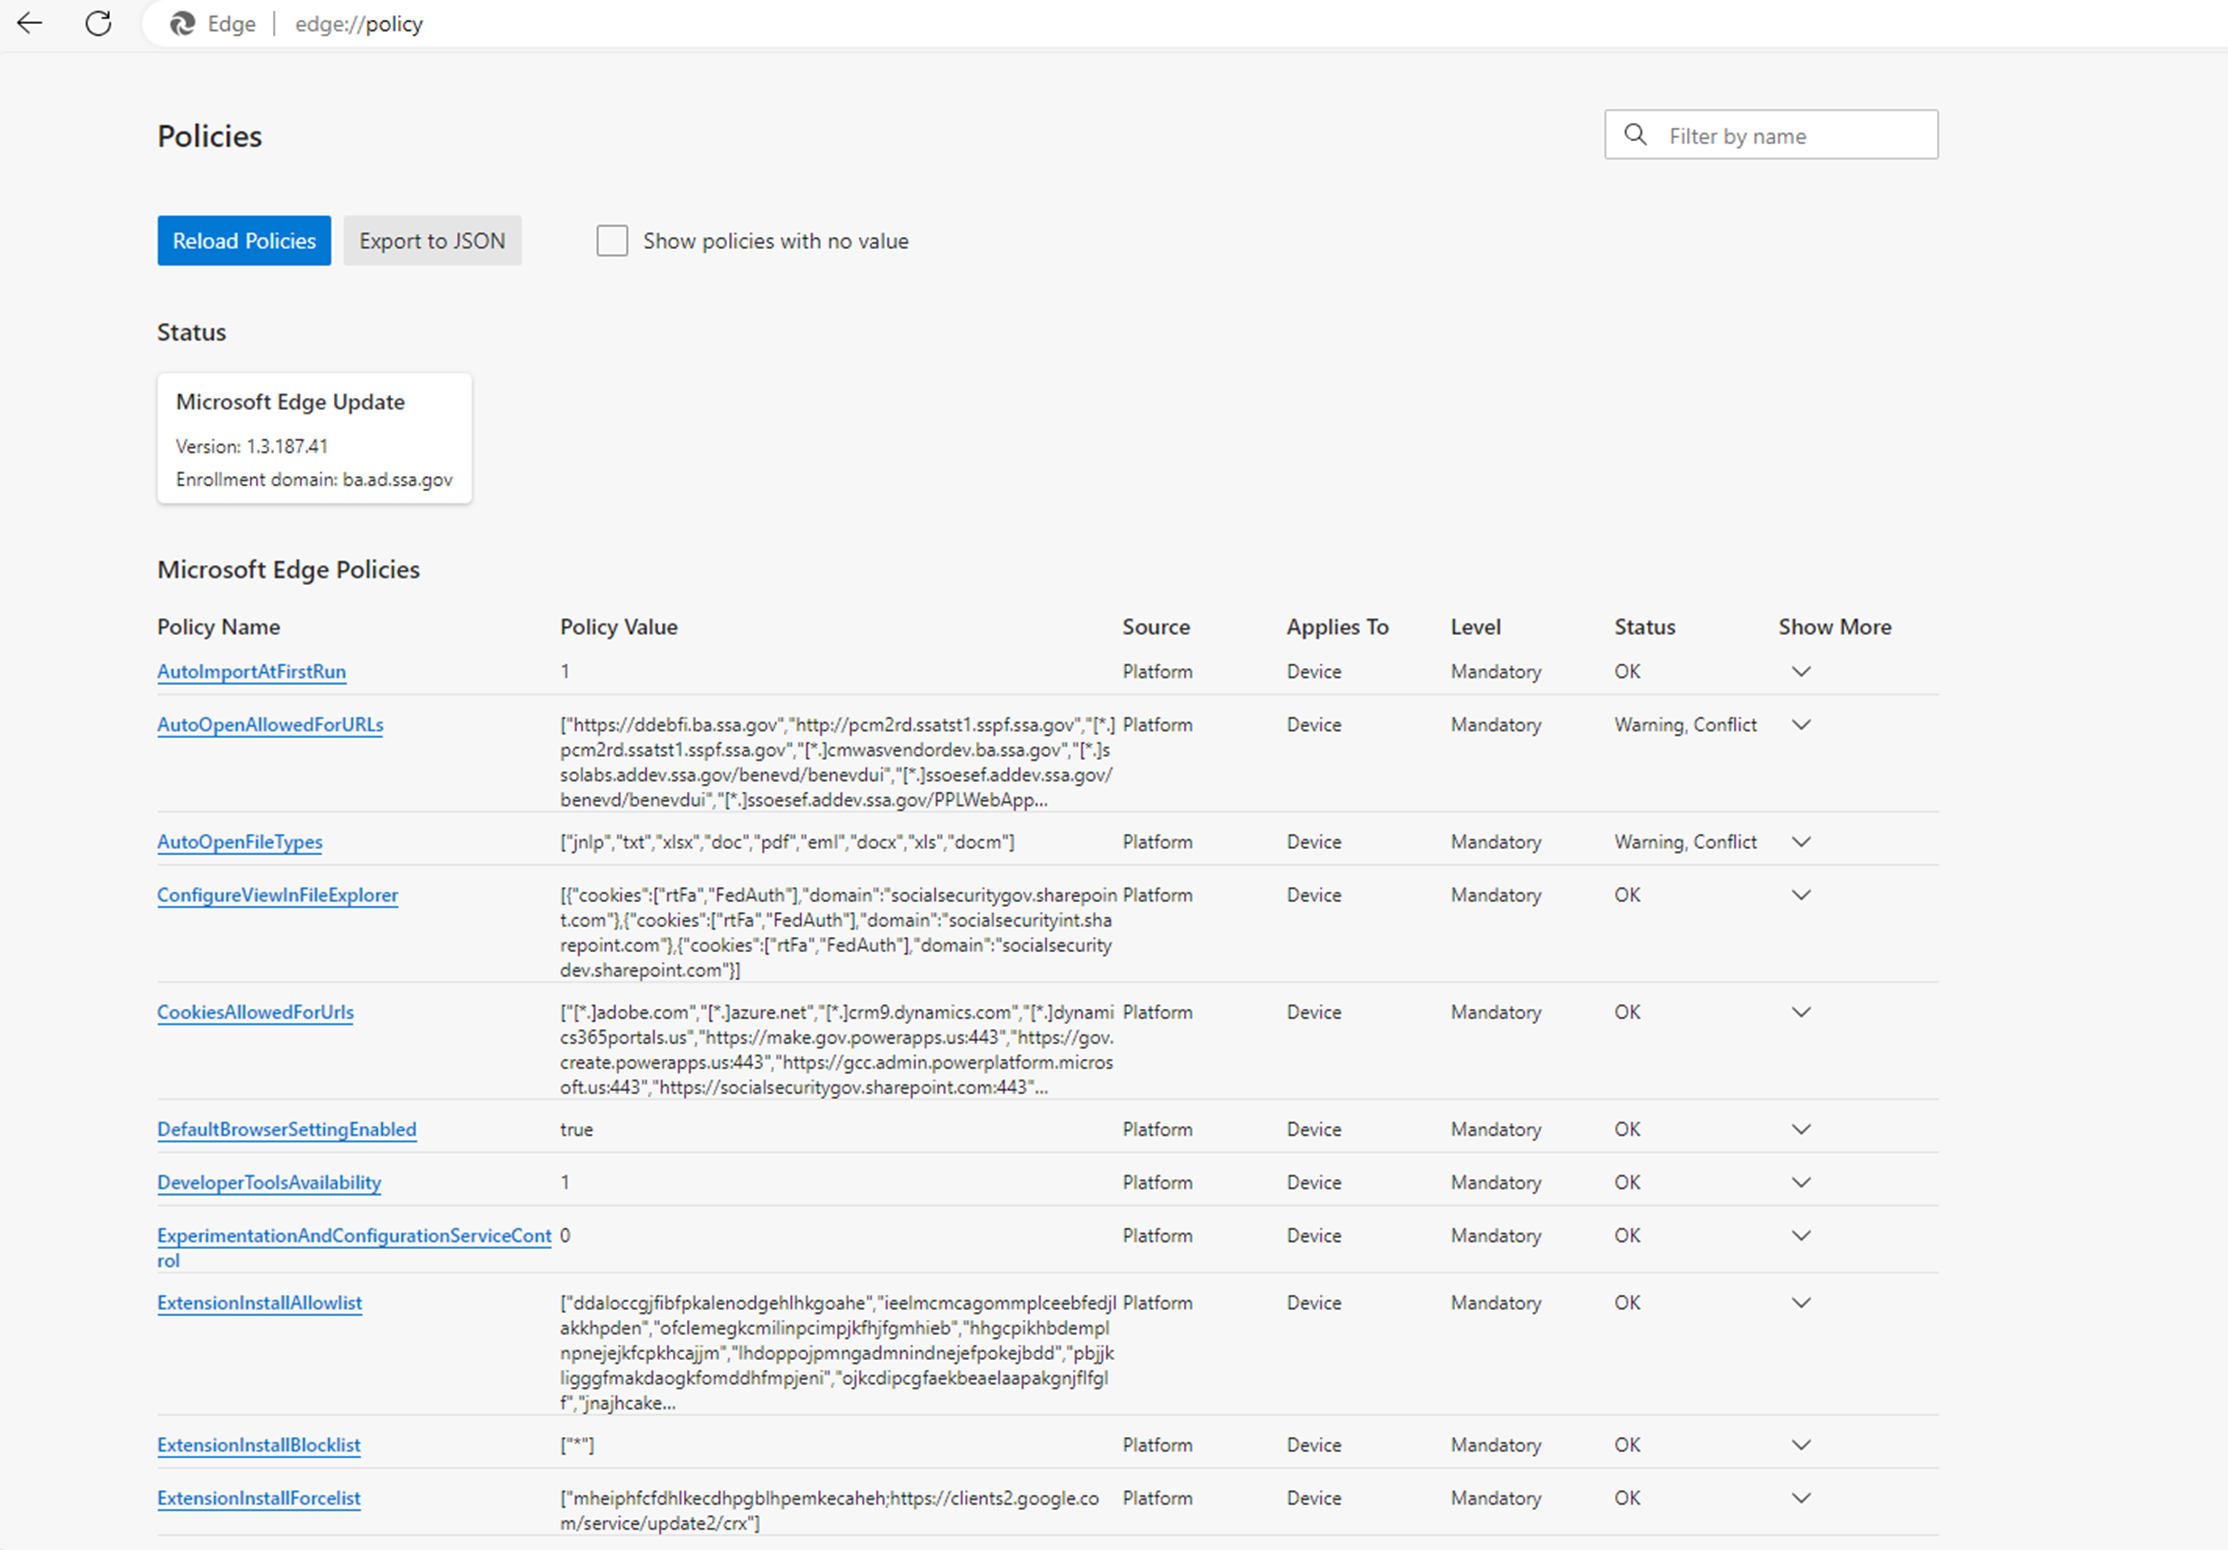Click the Status column header
Image resolution: width=2228 pixels, height=1550 pixels.
tap(1644, 626)
